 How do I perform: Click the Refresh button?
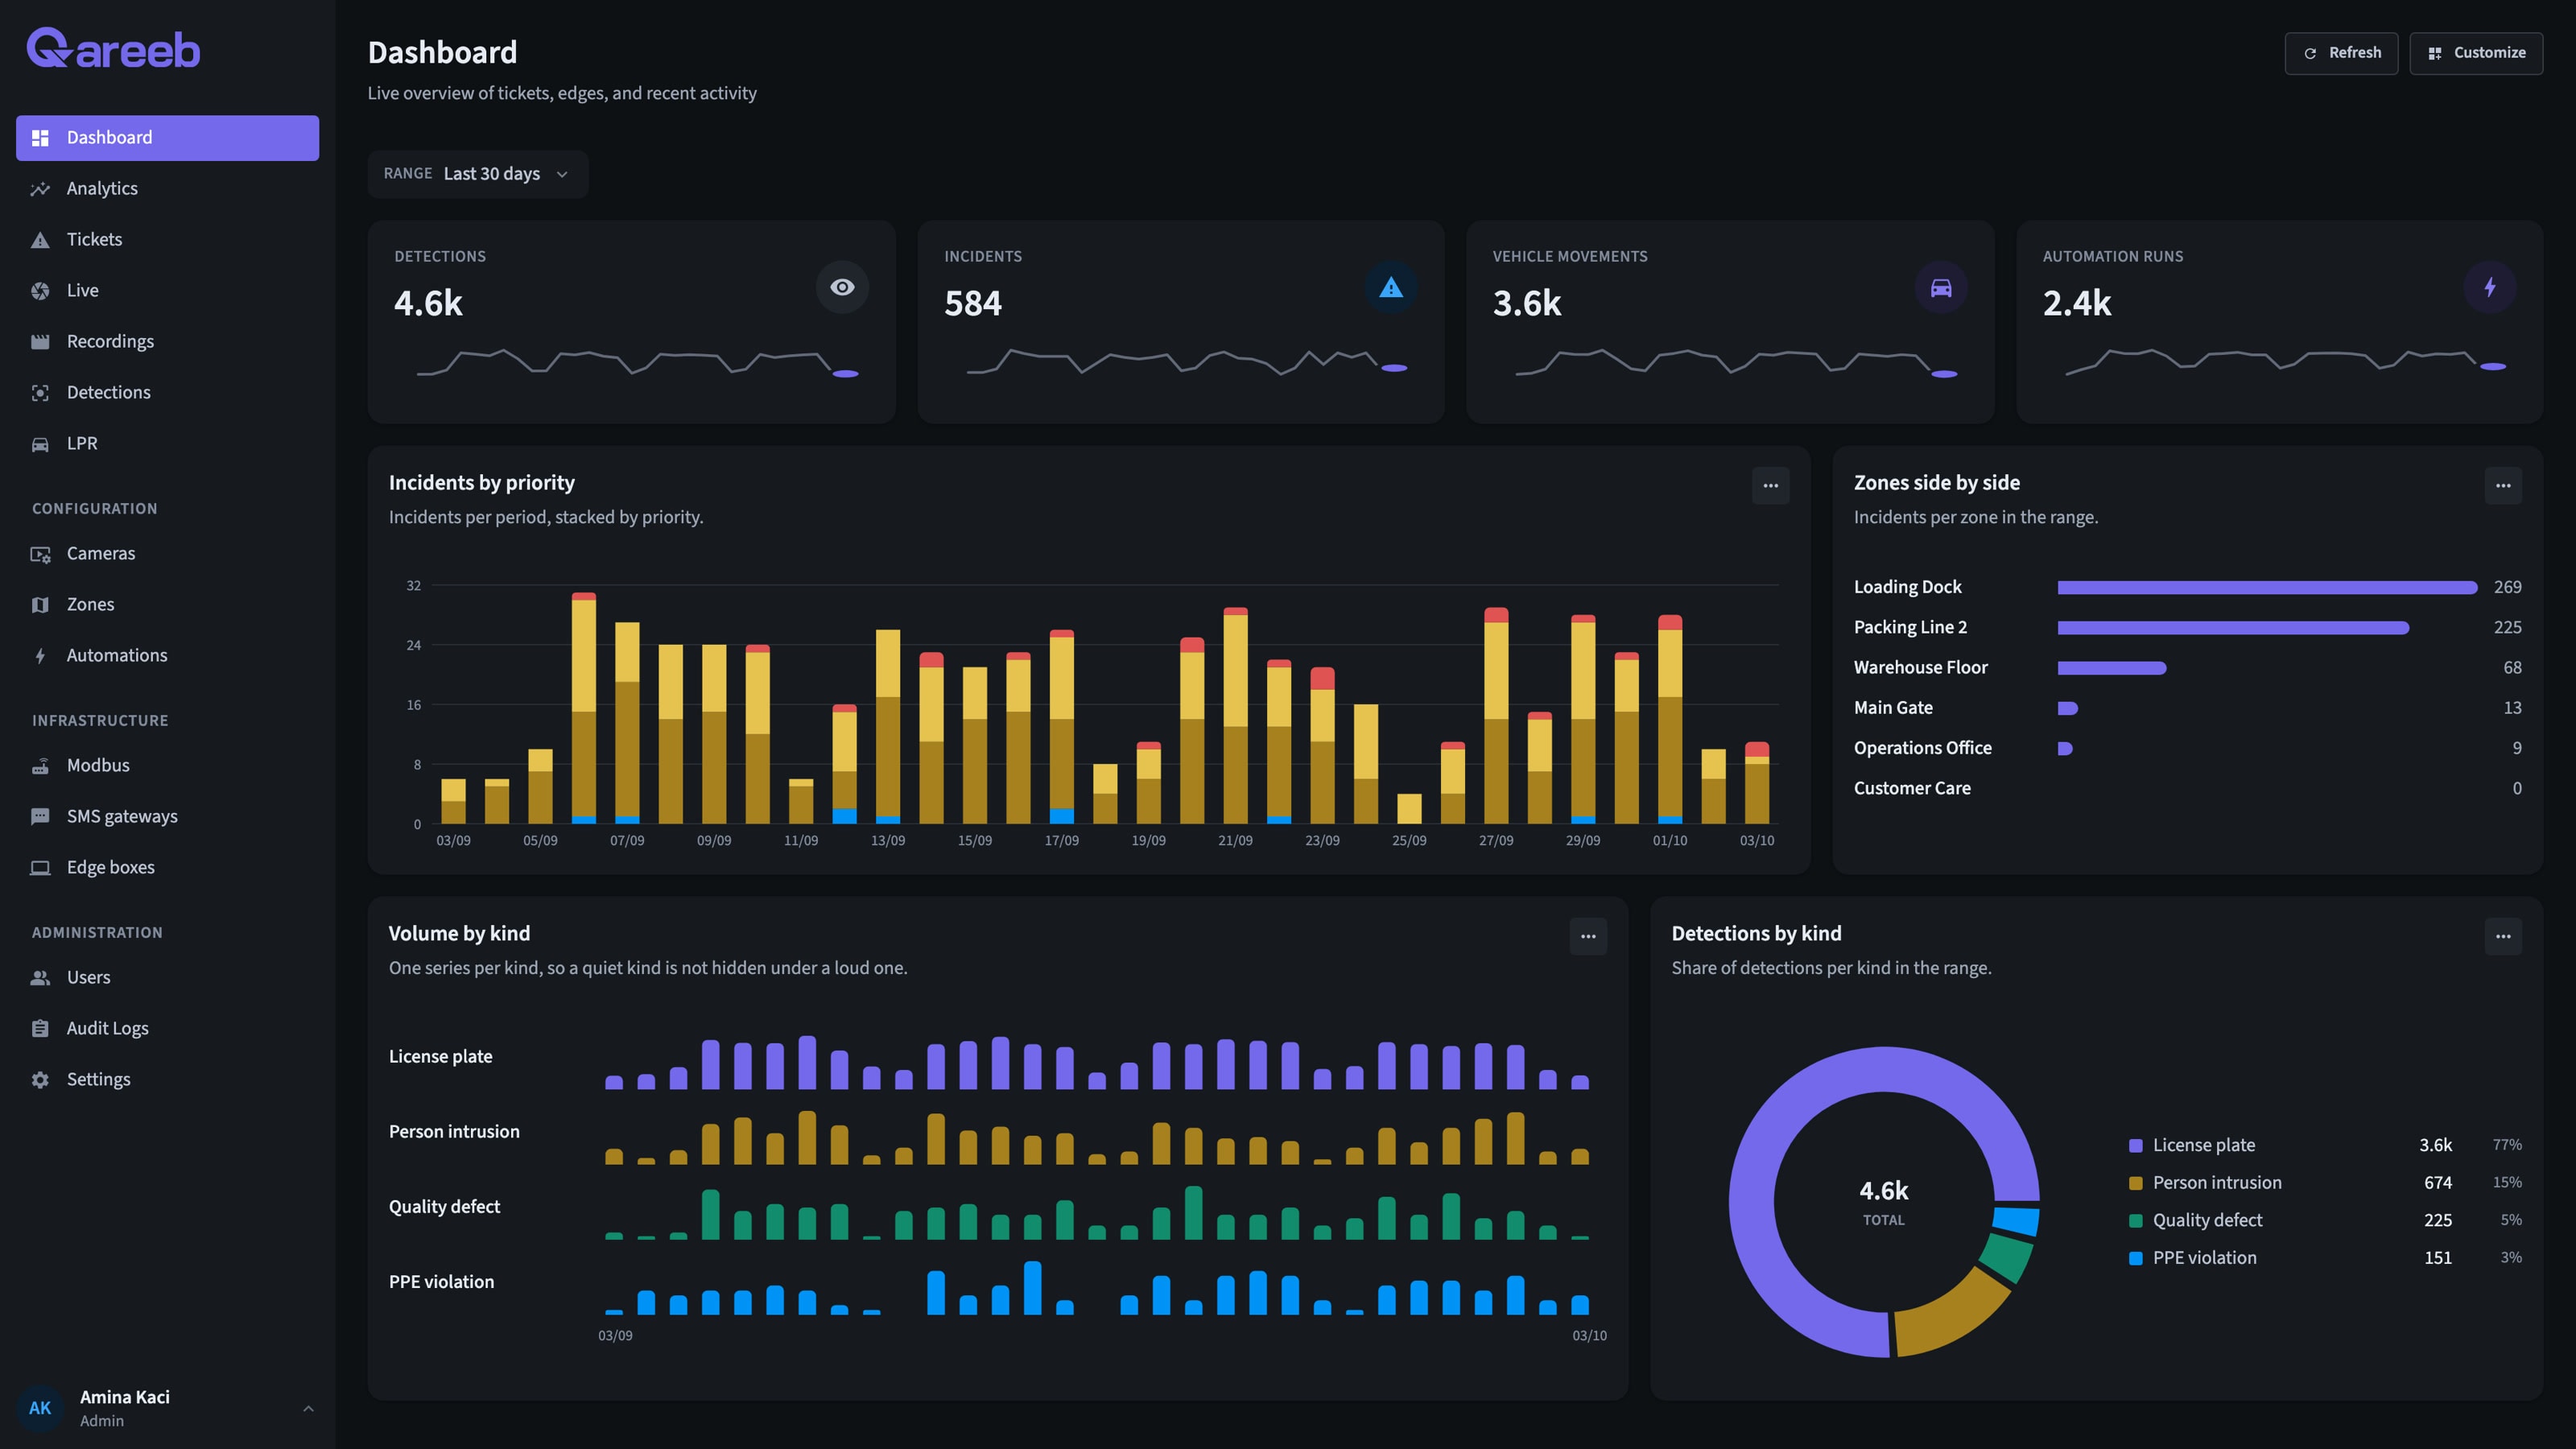(2341, 53)
